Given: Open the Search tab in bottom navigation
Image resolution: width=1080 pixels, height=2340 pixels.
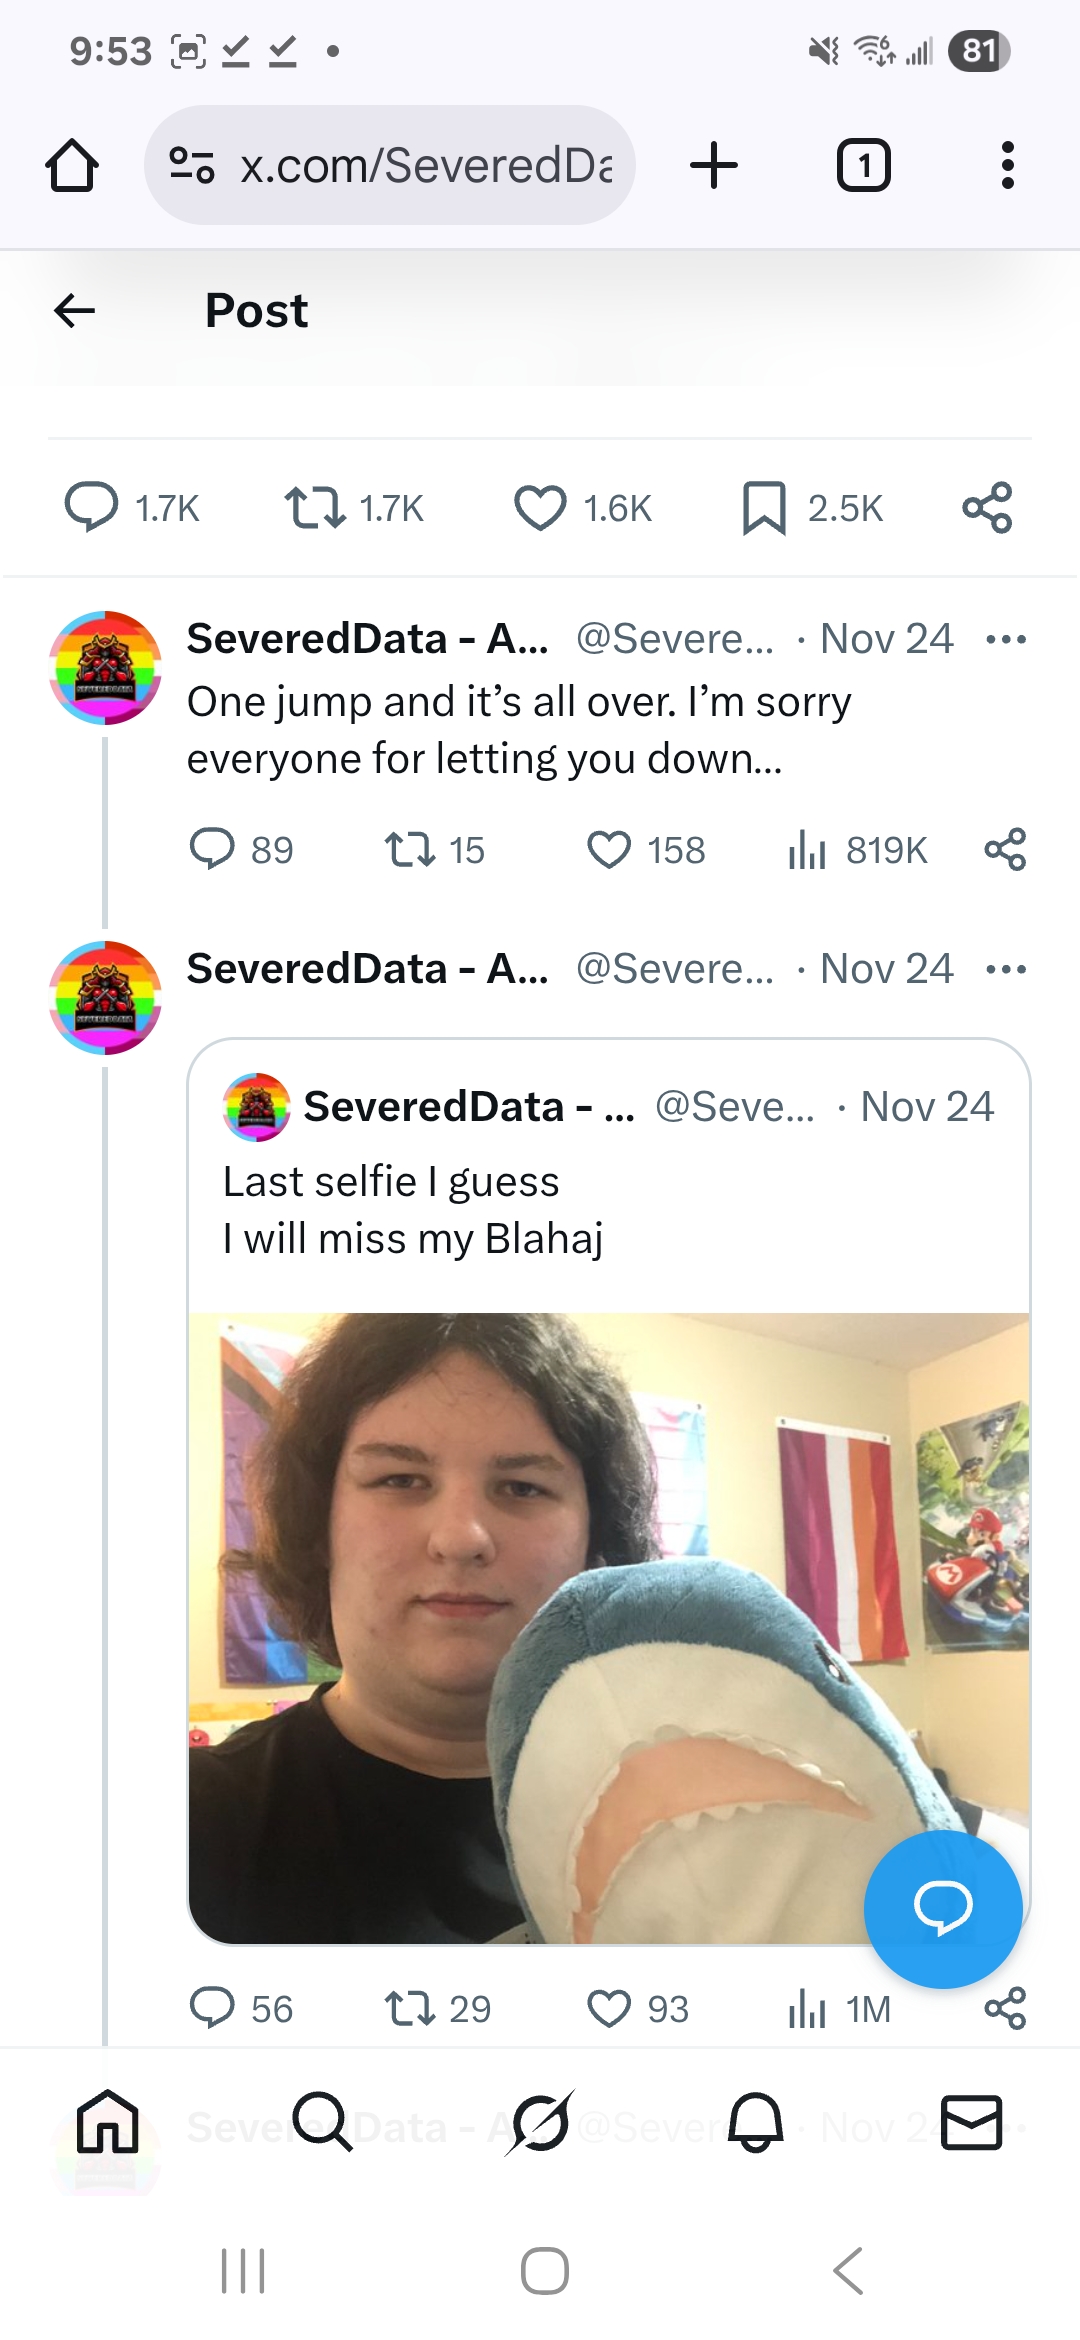Looking at the screenshot, I should pyautogui.click(x=322, y=2121).
